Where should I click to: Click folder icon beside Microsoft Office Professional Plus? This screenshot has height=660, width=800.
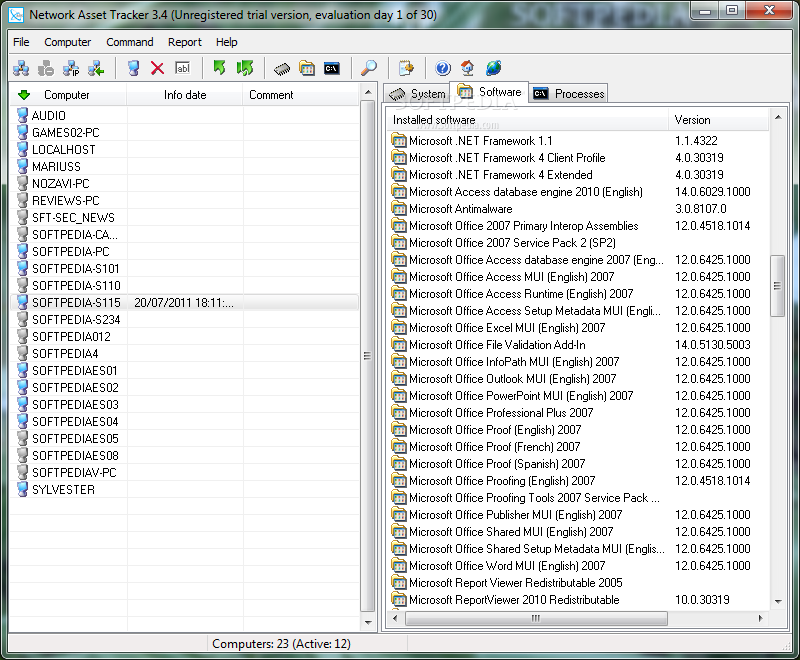[399, 412]
